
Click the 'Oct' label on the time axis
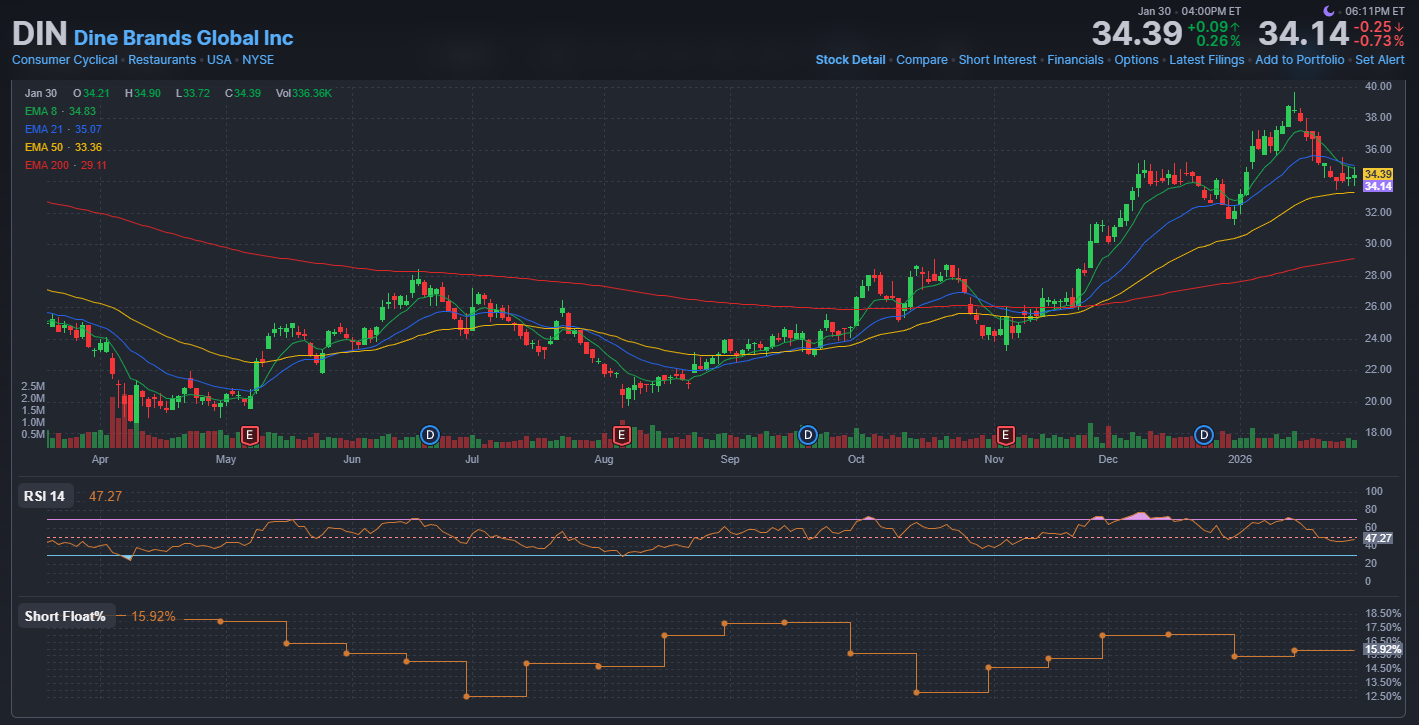pos(856,460)
